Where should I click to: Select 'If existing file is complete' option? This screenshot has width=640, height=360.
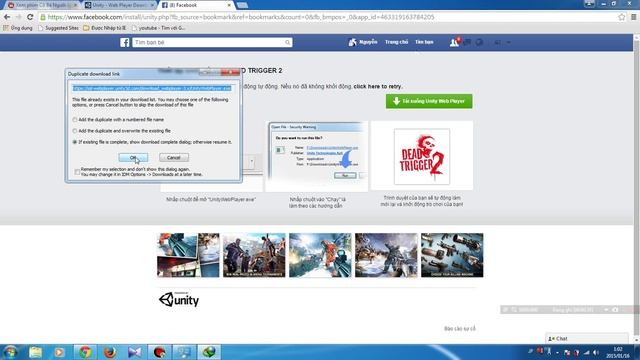pos(75,142)
